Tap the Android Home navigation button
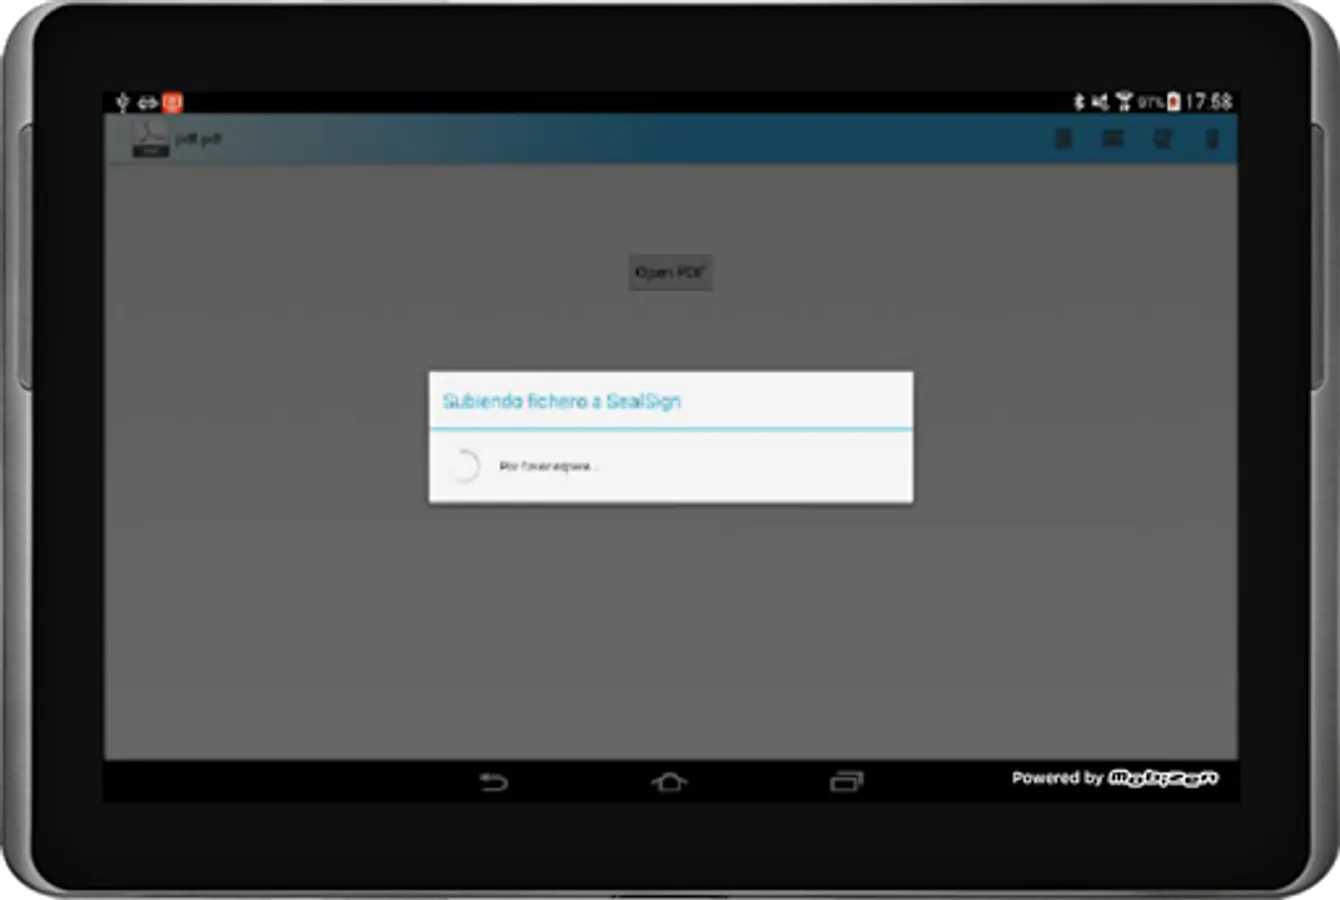 [x=669, y=781]
